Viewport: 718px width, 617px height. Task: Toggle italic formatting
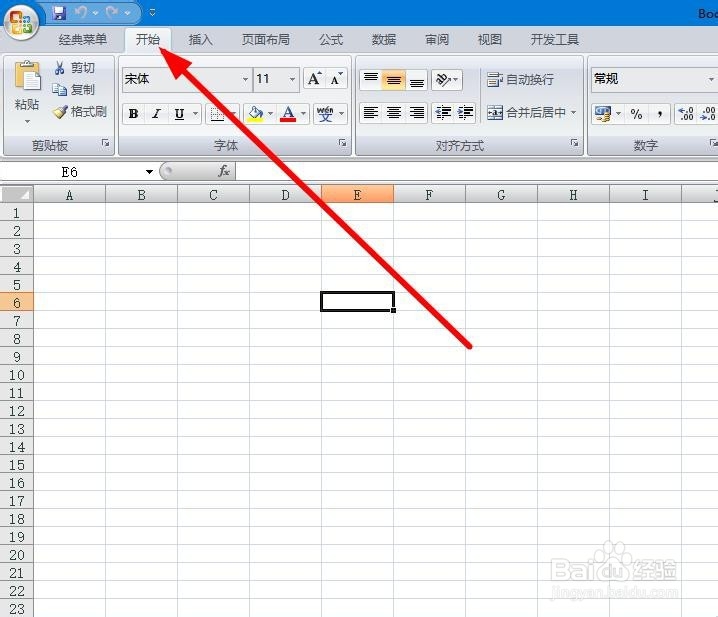[x=156, y=114]
